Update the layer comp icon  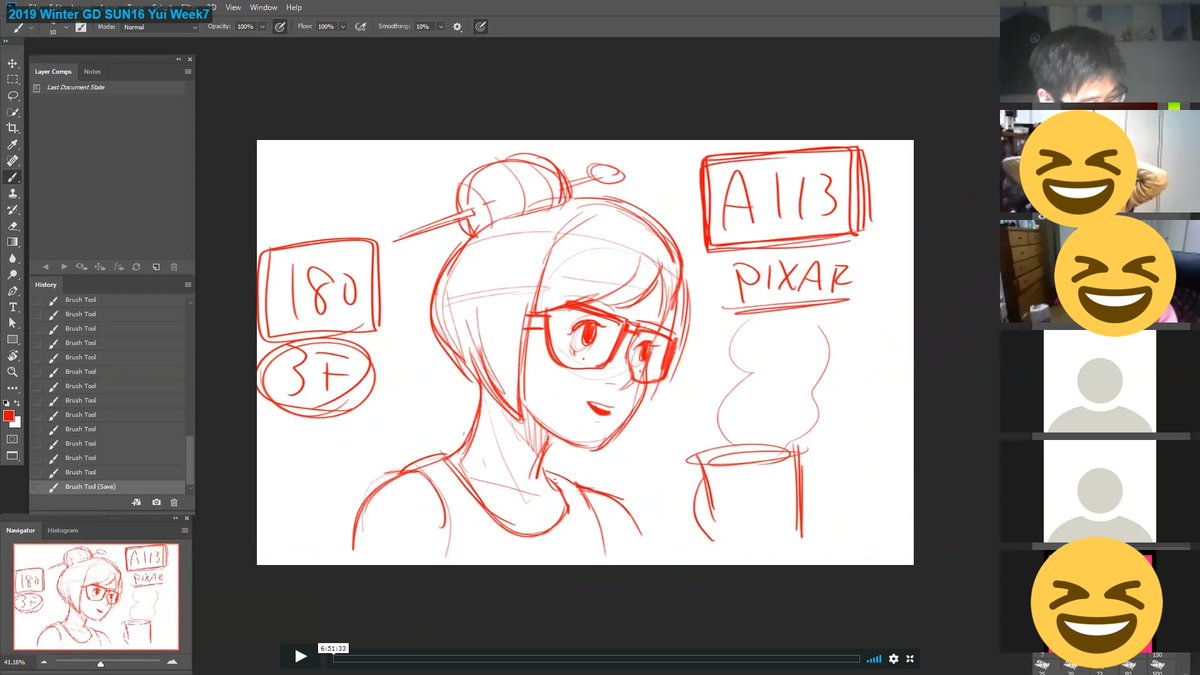(136, 267)
